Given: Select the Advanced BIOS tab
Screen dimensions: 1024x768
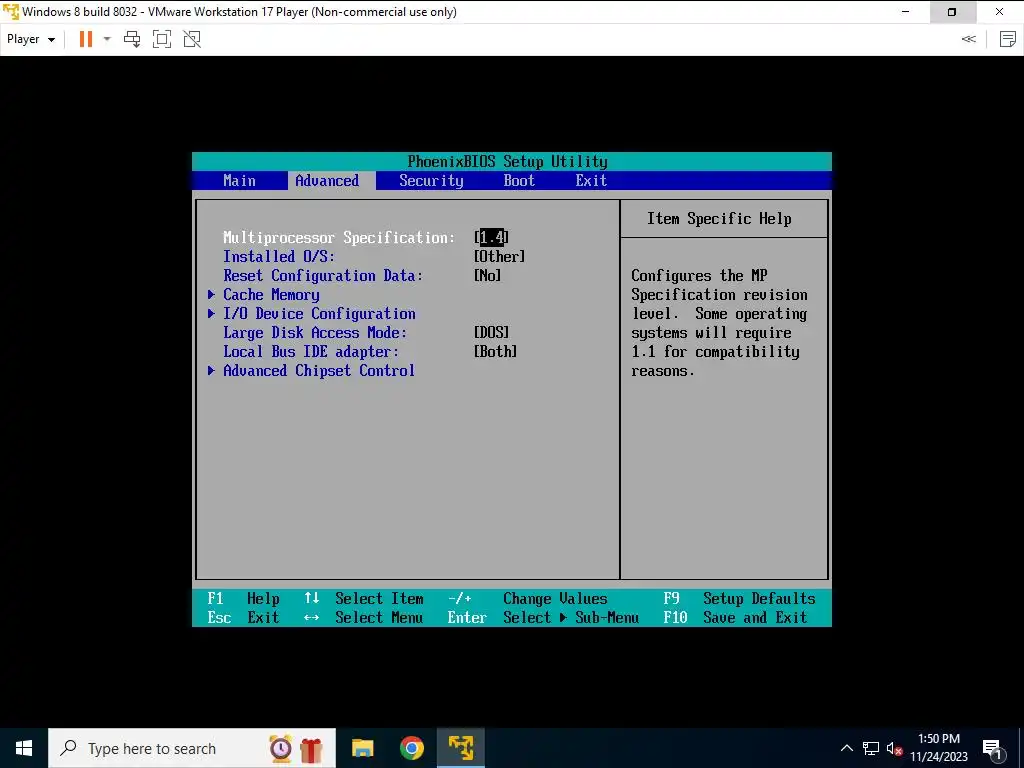Looking at the screenshot, I should click(x=327, y=181).
